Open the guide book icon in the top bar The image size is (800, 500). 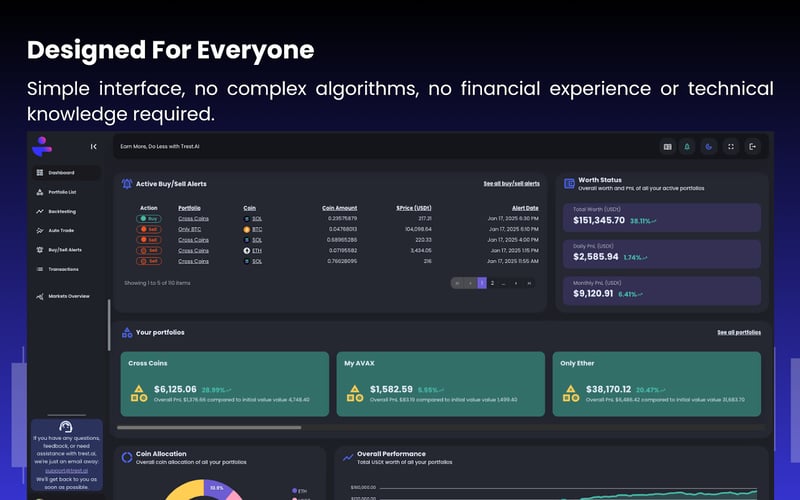click(667, 147)
